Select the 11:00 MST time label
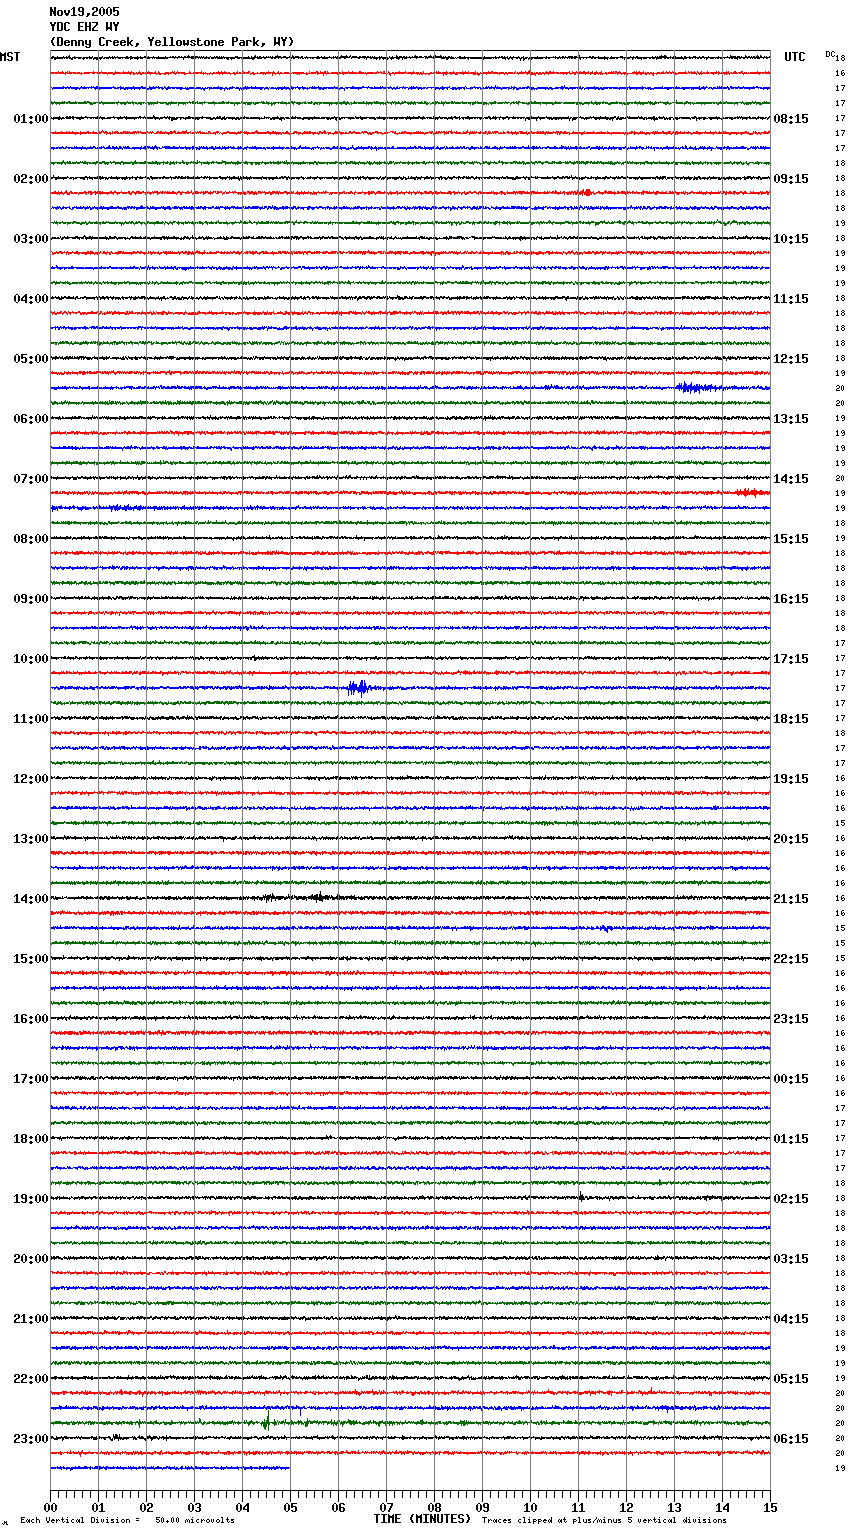The width and height of the screenshot is (850, 1534). [30, 719]
